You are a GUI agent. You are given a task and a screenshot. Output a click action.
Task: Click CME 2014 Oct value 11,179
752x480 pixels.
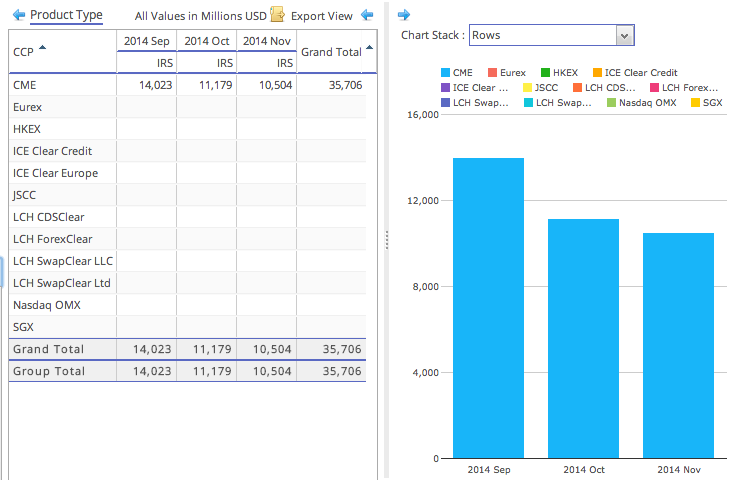click(x=215, y=85)
